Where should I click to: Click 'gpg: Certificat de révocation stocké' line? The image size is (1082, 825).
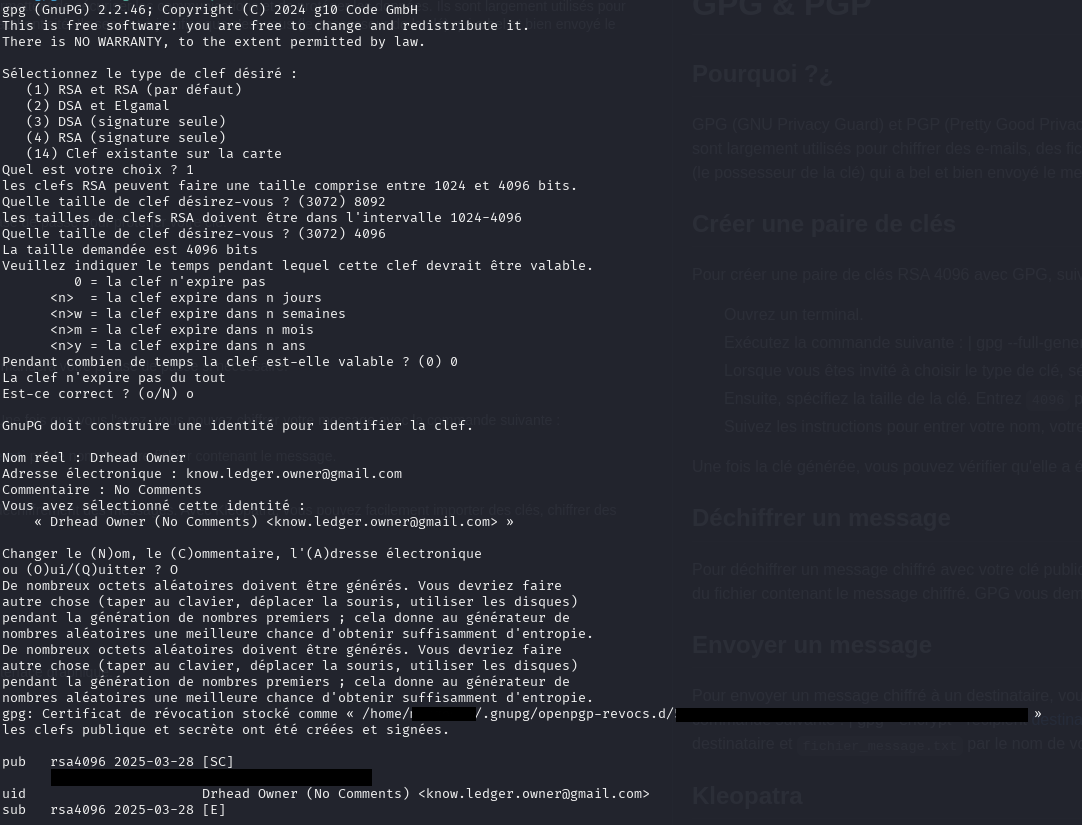(x=522, y=714)
